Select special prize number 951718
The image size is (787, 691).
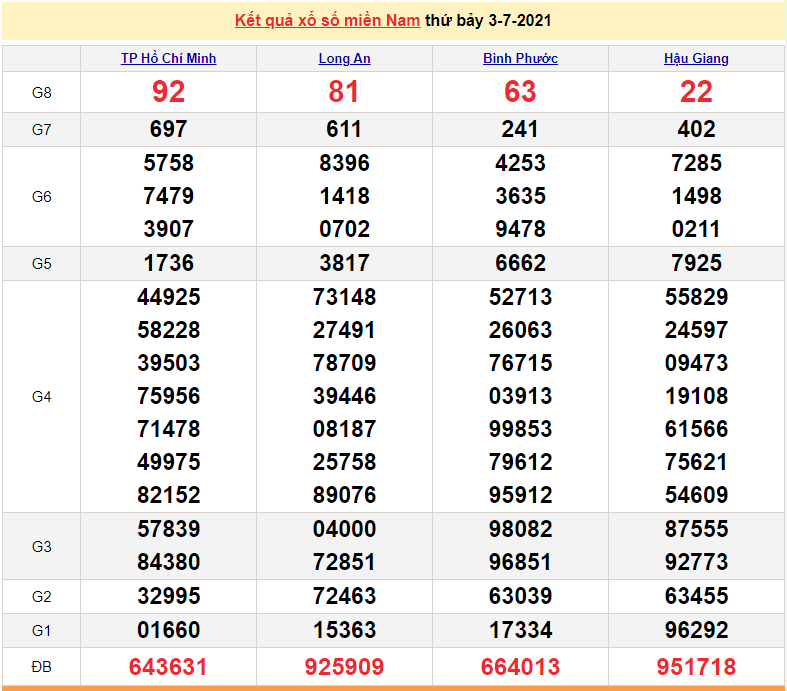(x=696, y=667)
